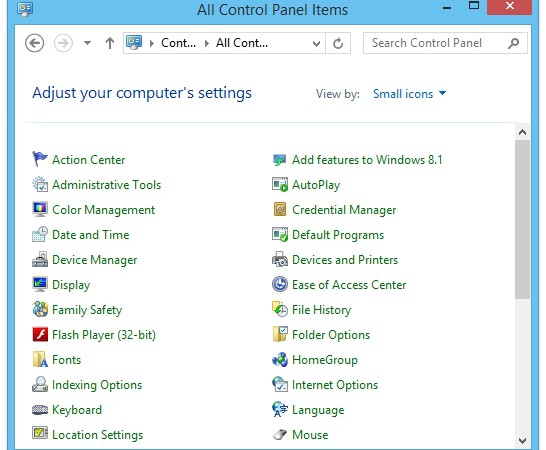The width and height of the screenshot is (546, 450).
Task: Open the Color Management monitor icon
Action: coord(39,209)
